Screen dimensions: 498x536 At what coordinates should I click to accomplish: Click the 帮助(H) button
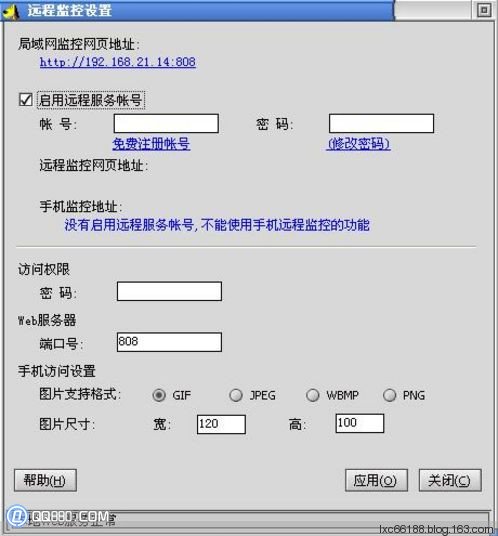point(45,480)
